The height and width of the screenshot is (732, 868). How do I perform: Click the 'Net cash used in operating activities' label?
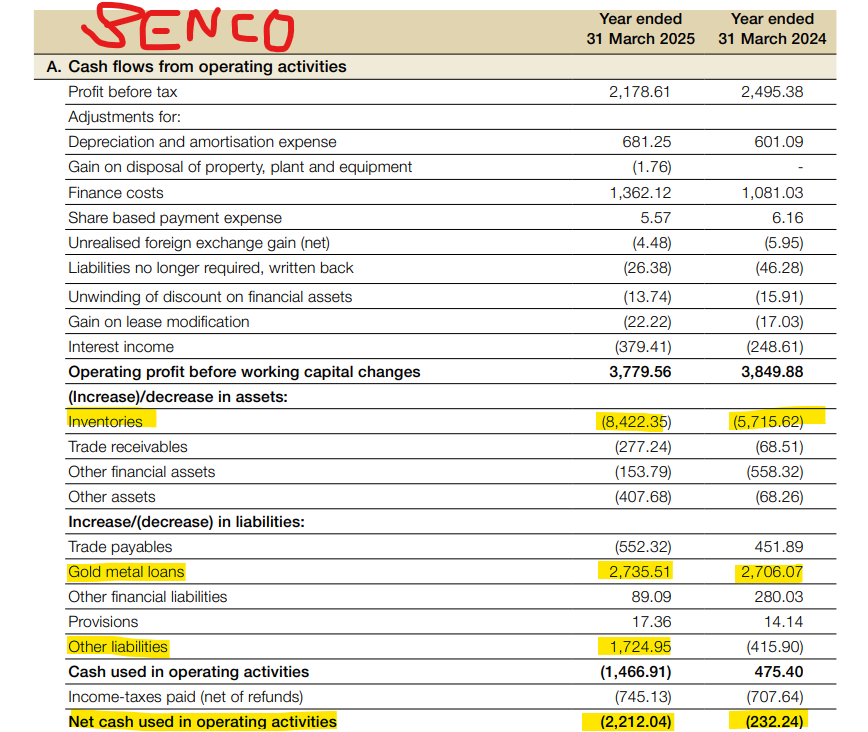(x=202, y=721)
